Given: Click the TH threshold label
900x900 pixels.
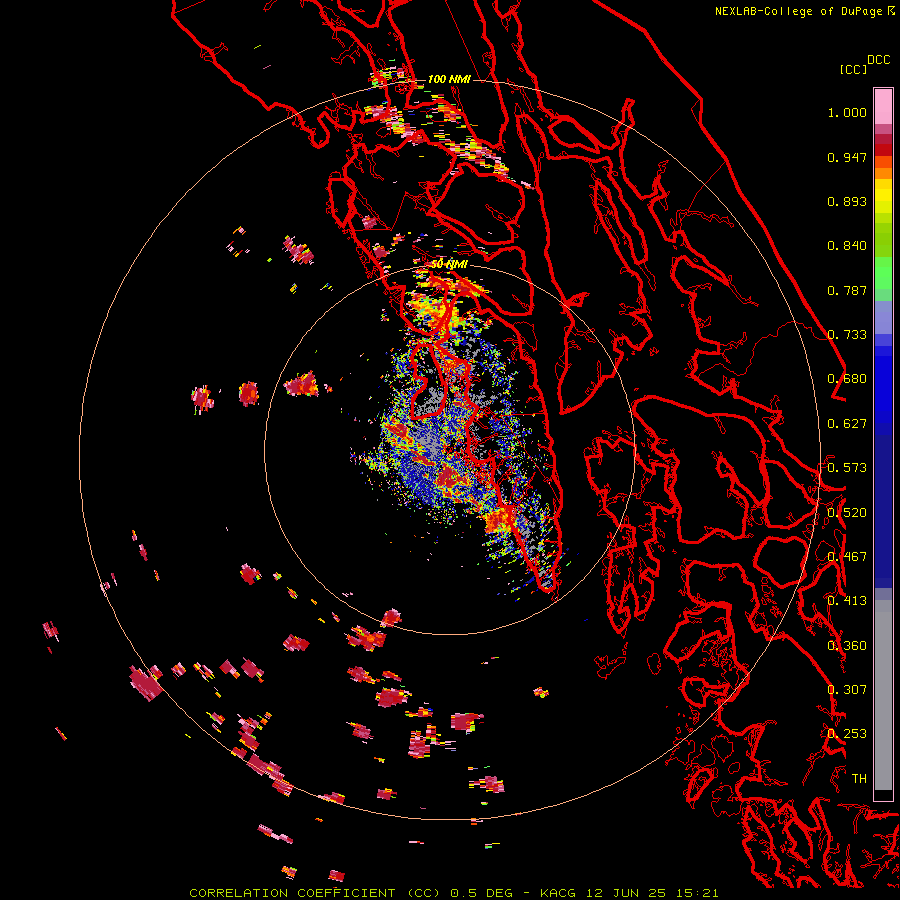Looking at the screenshot, I should (859, 779).
